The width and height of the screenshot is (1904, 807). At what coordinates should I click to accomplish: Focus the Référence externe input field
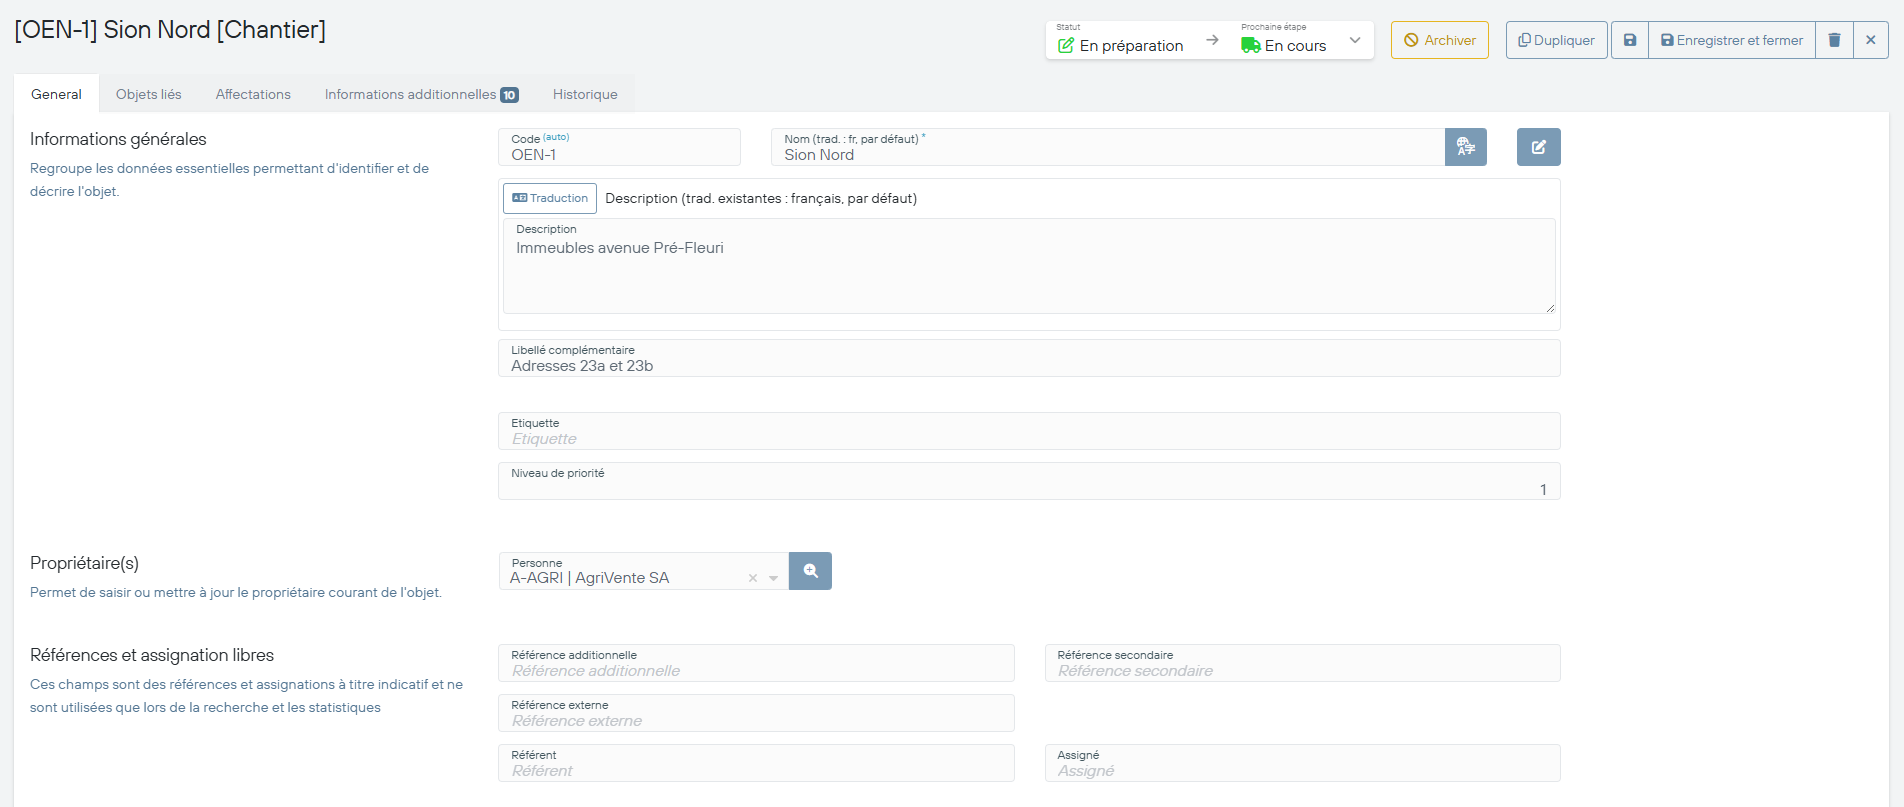pyautogui.click(x=756, y=720)
